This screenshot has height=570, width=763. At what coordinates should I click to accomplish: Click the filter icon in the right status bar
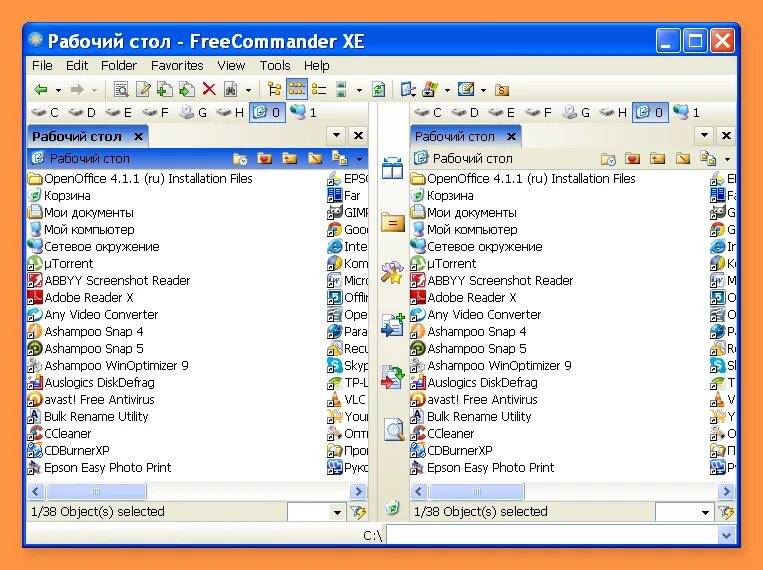pyautogui.click(x=726, y=512)
